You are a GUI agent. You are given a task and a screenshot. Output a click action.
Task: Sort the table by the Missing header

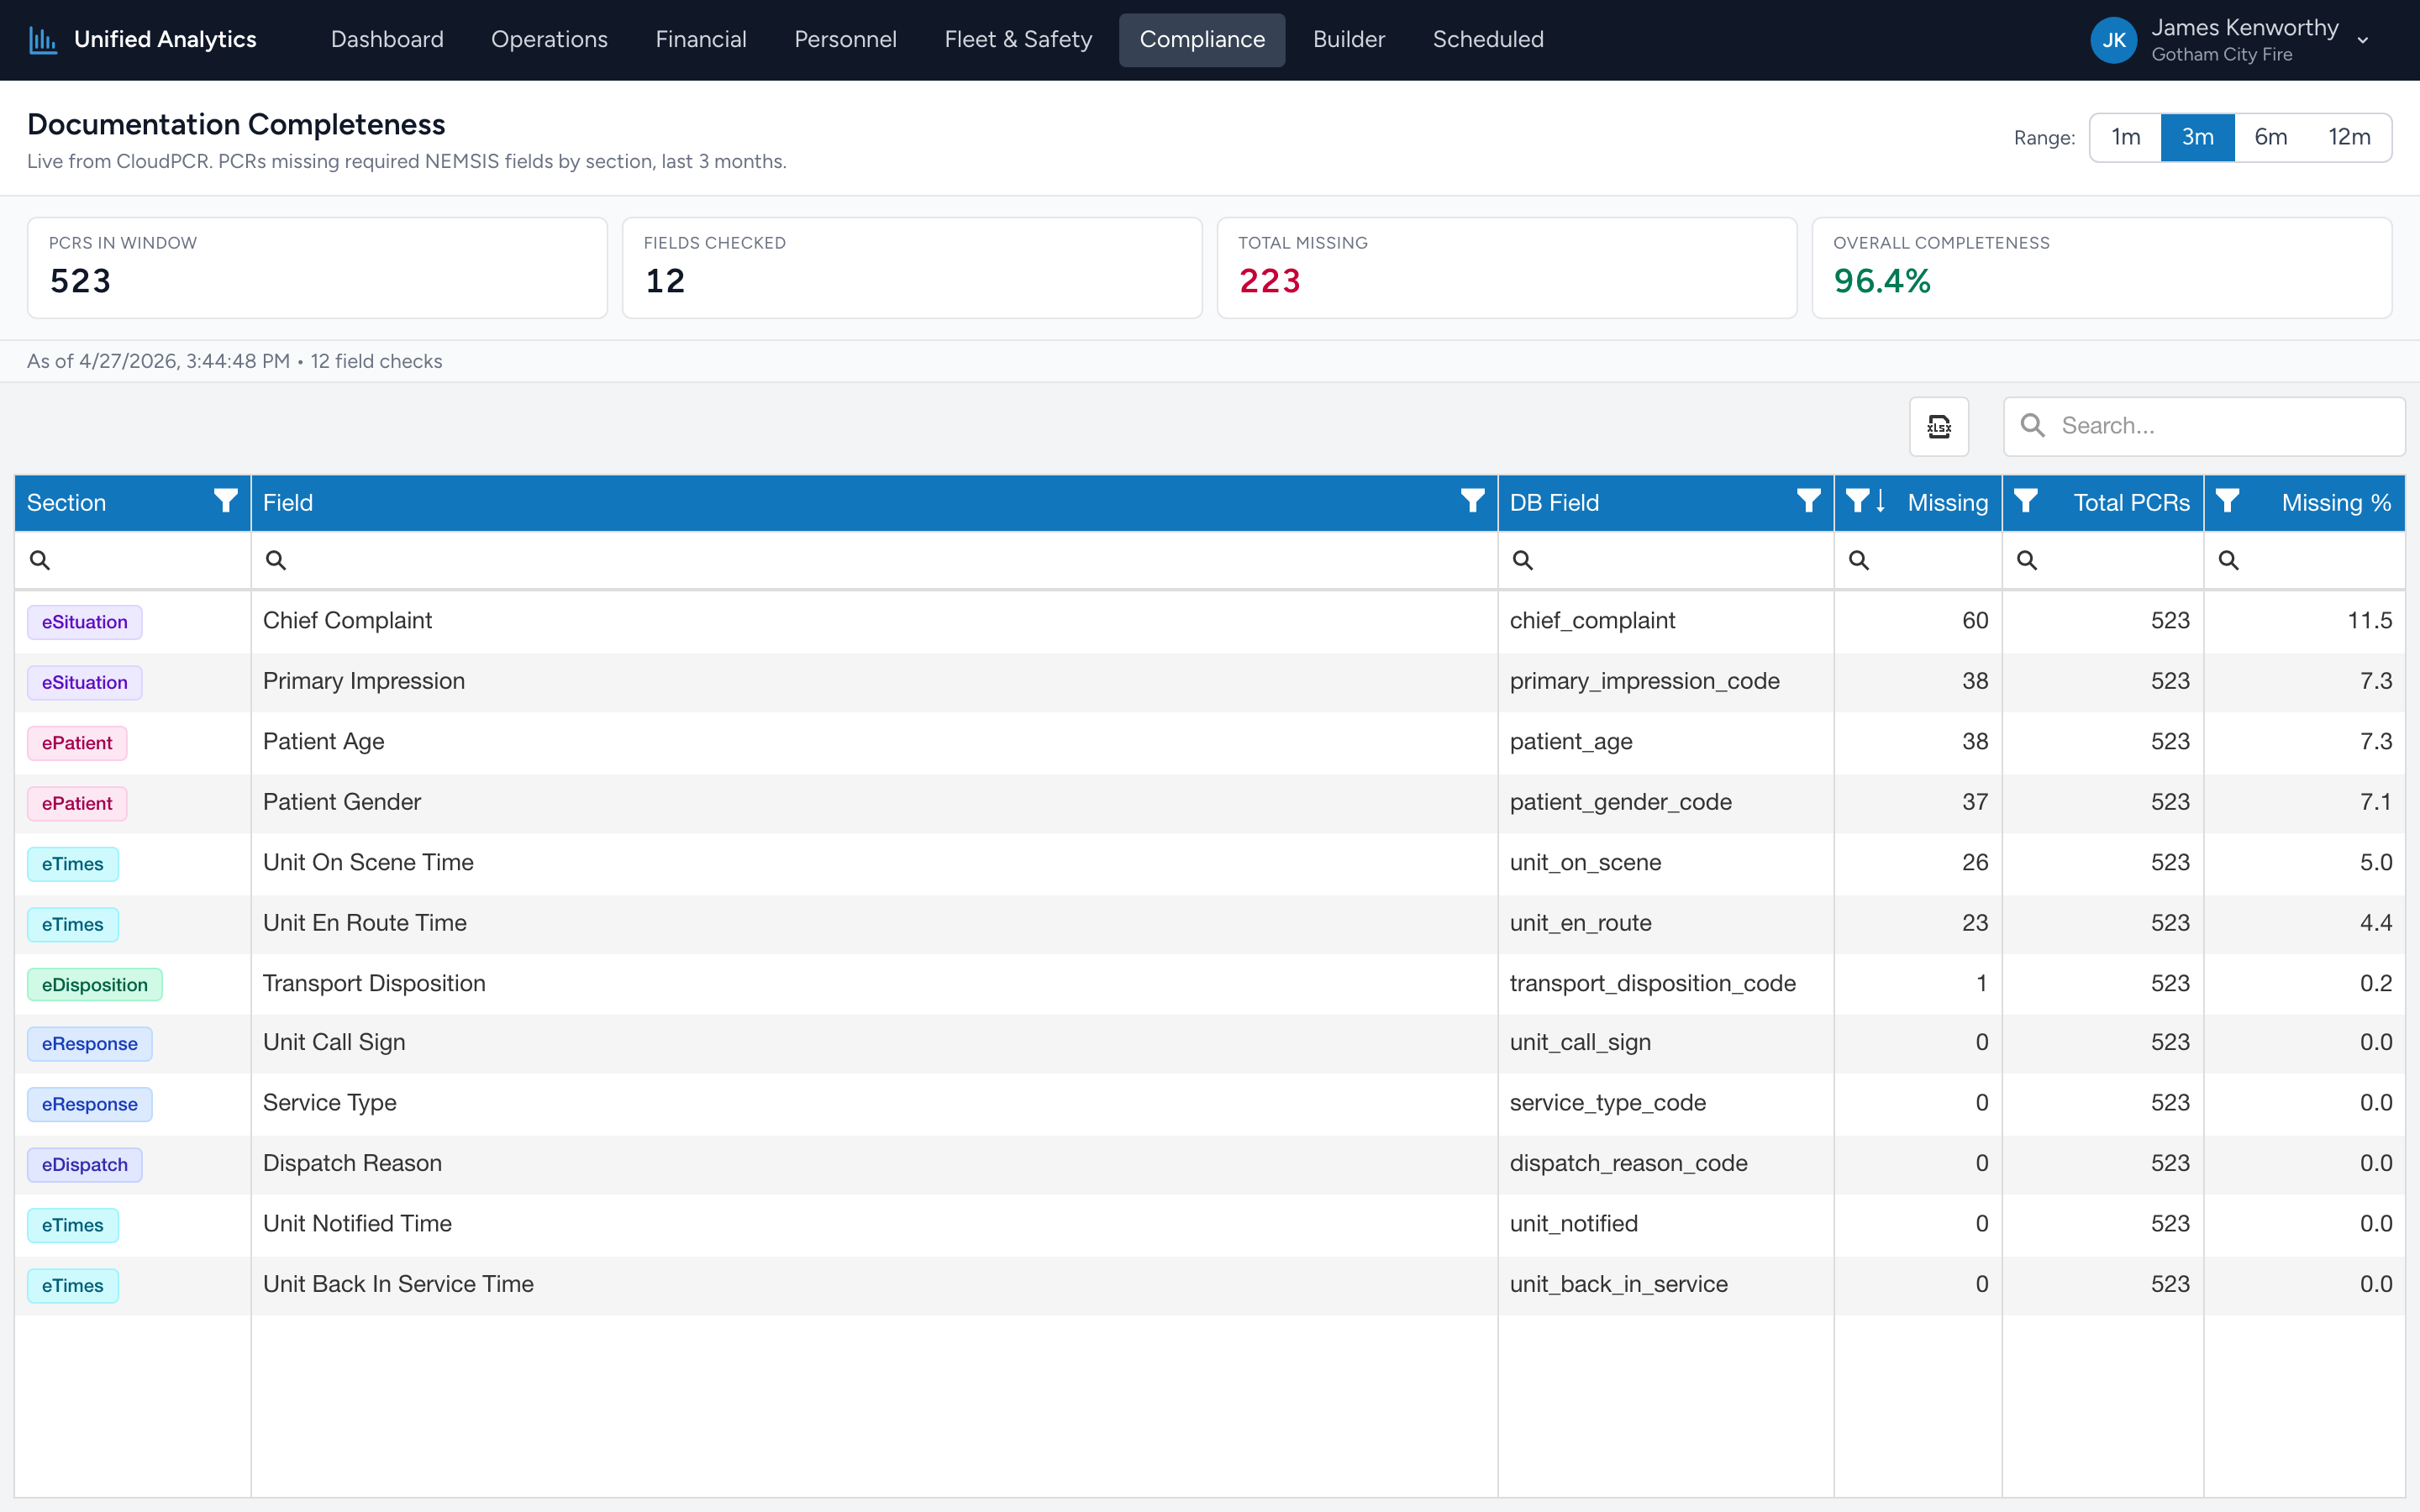(x=1947, y=503)
